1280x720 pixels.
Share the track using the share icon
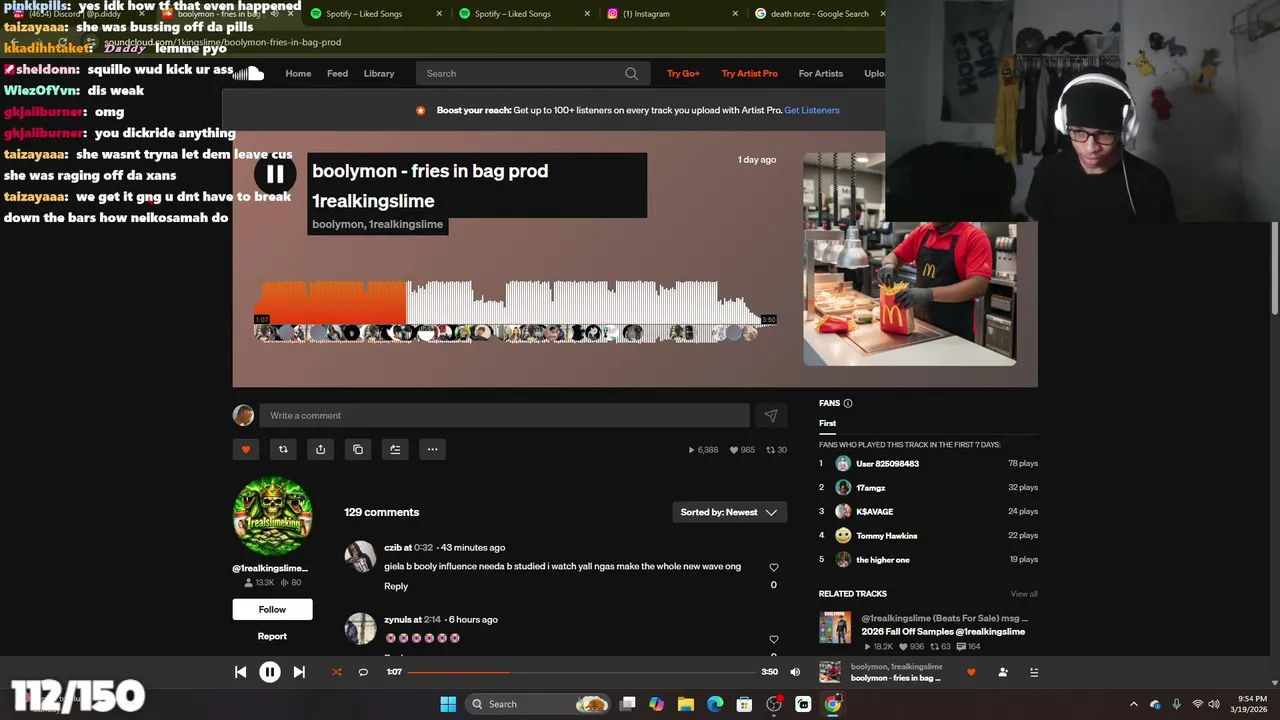click(x=320, y=449)
